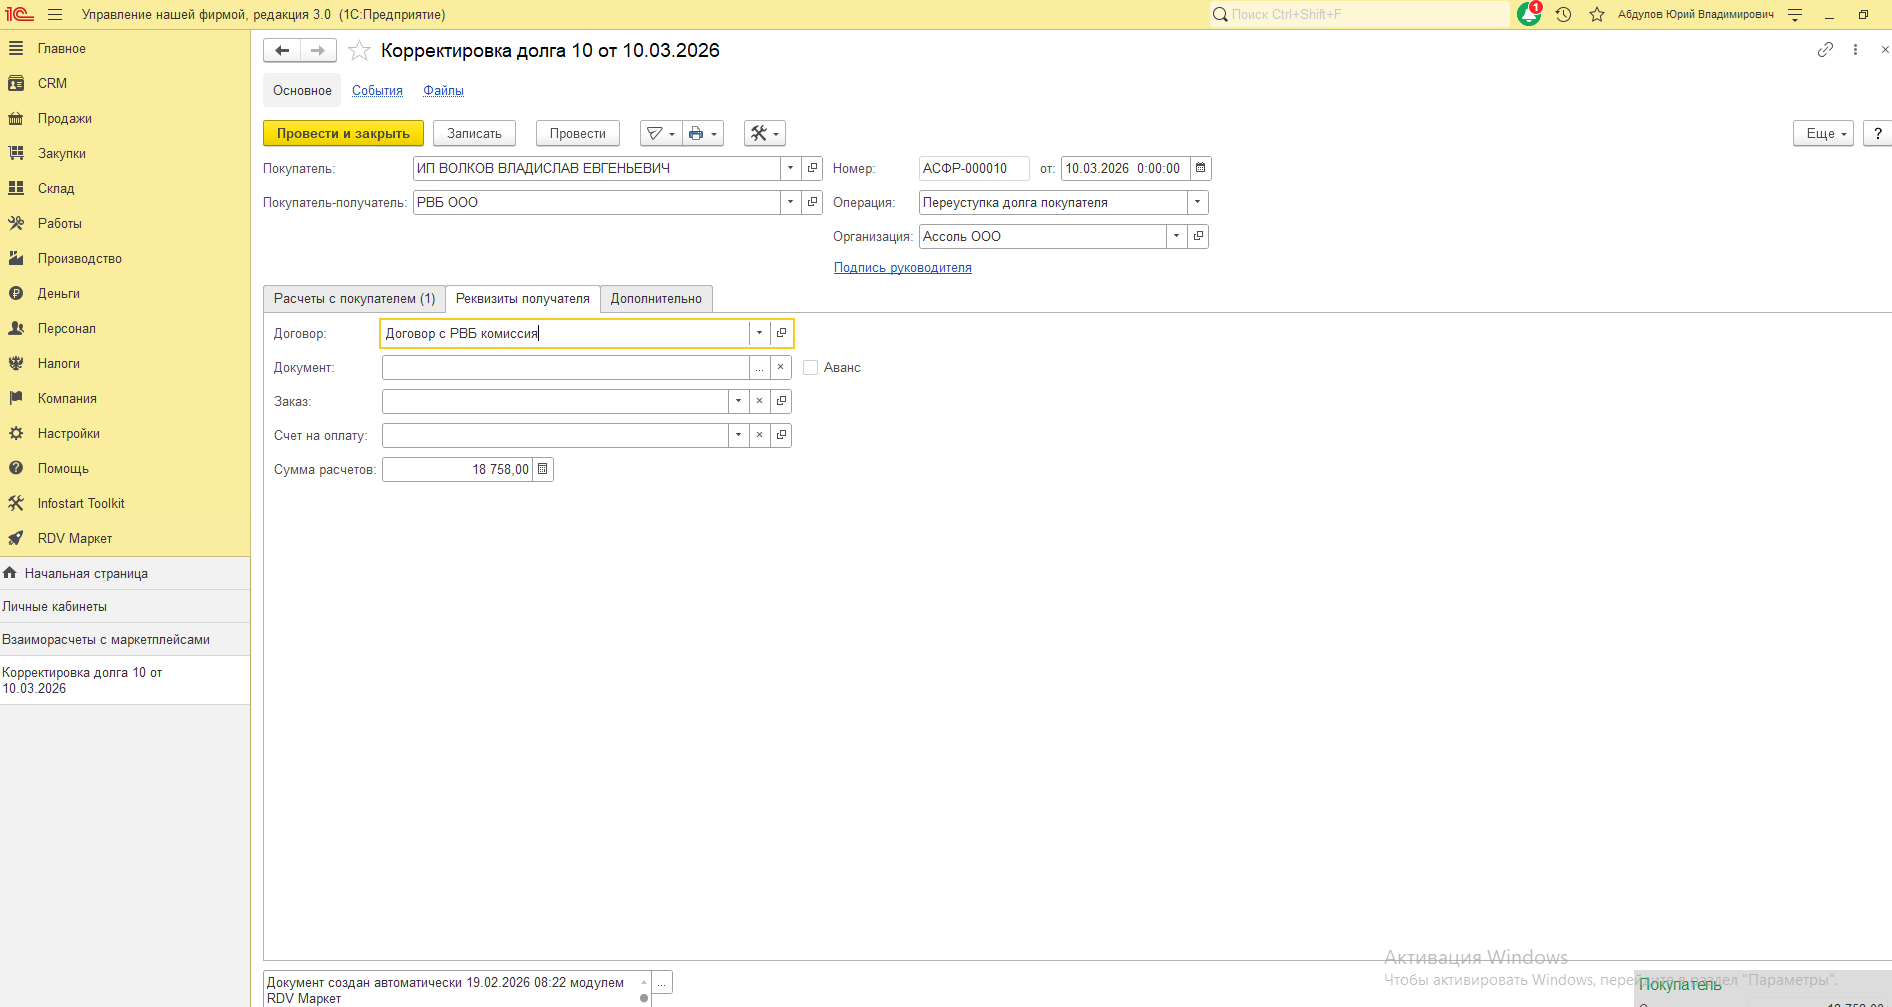Click Провести и закрыть button

coord(343,133)
